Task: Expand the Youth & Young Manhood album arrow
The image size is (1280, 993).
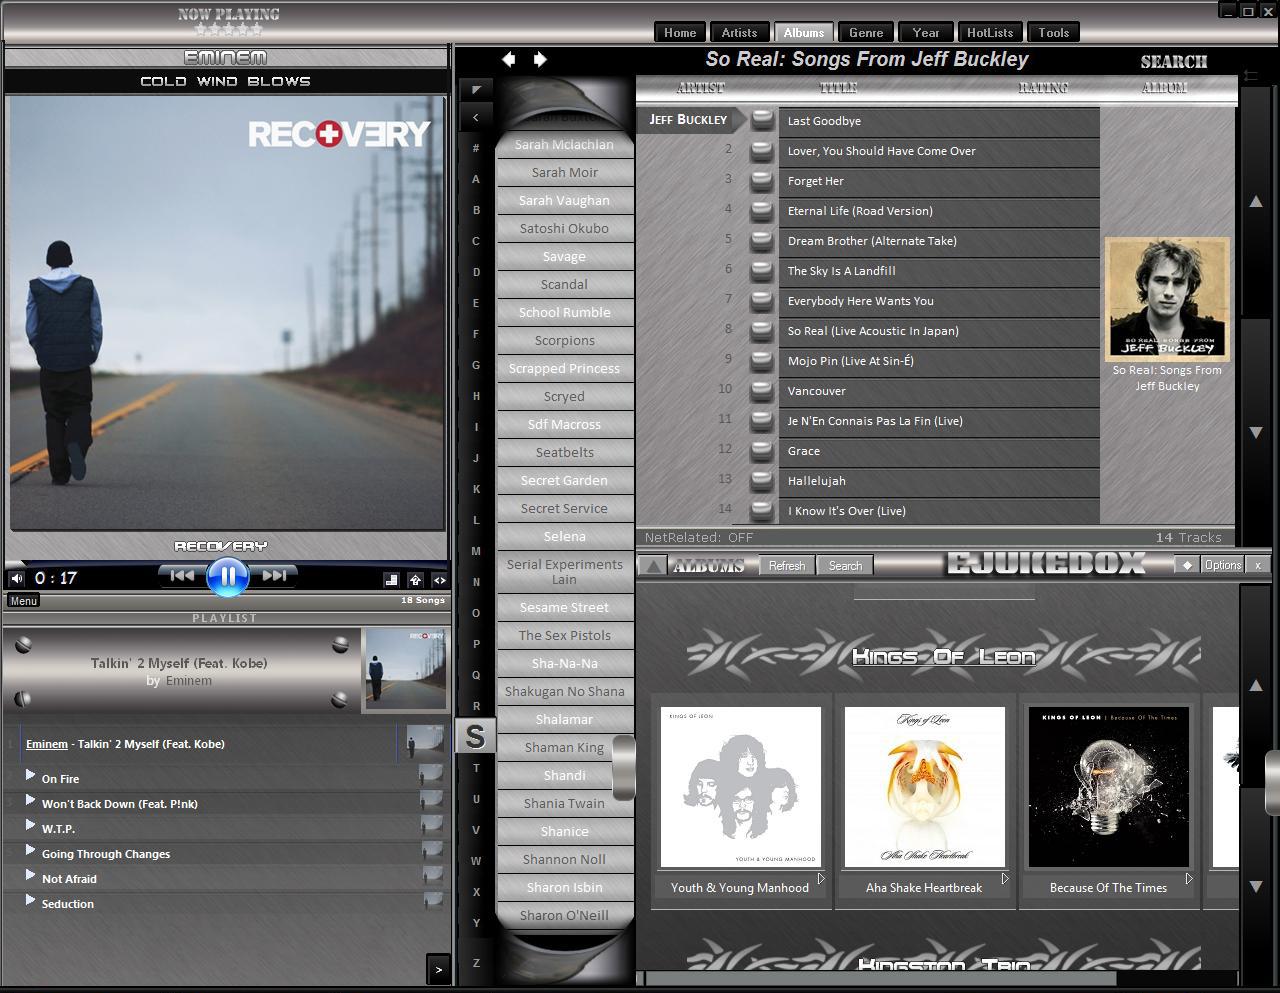Action: click(x=821, y=879)
